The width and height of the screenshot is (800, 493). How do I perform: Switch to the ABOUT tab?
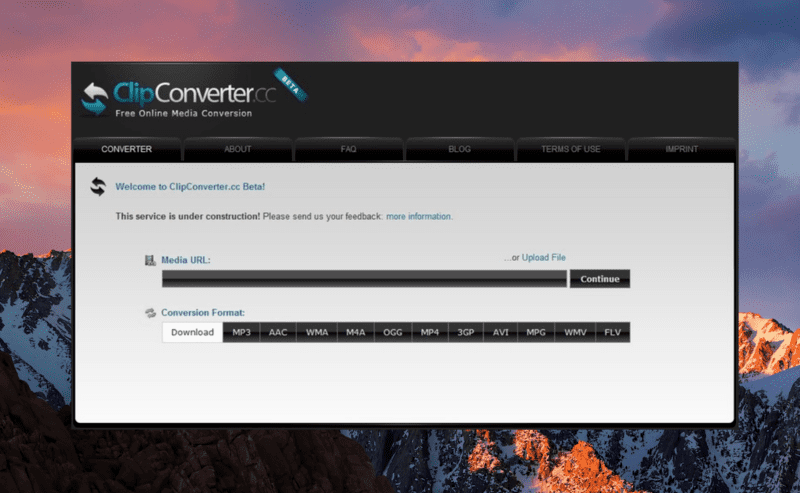coord(238,149)
